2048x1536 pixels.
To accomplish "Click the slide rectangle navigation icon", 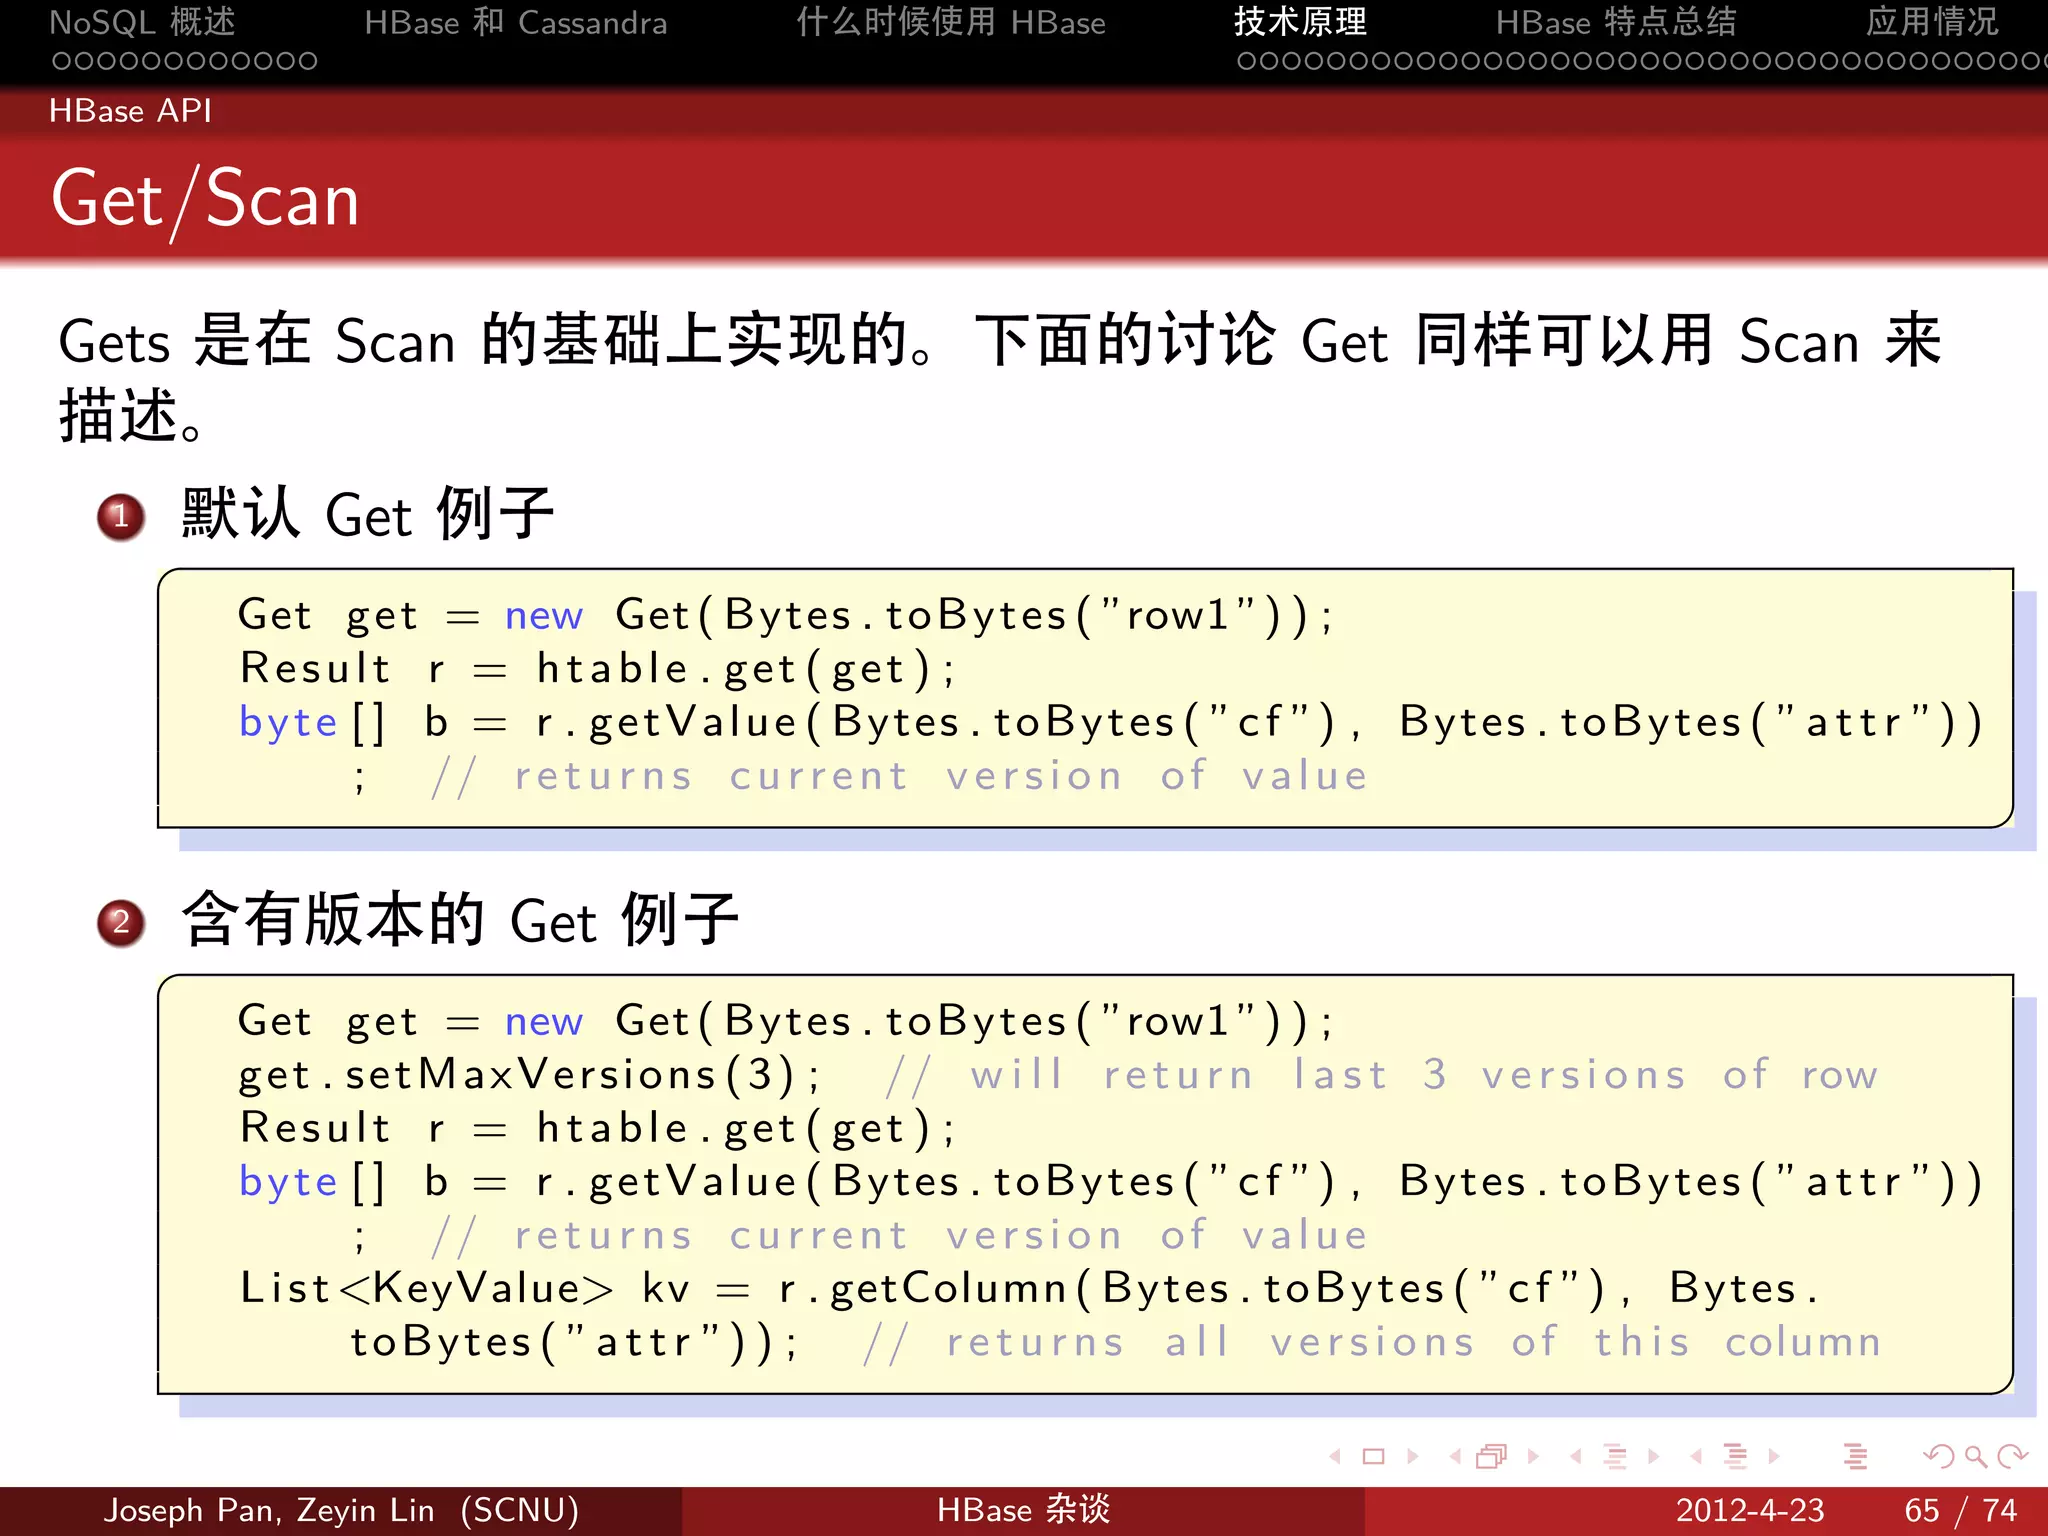I will (1374, 1456).
